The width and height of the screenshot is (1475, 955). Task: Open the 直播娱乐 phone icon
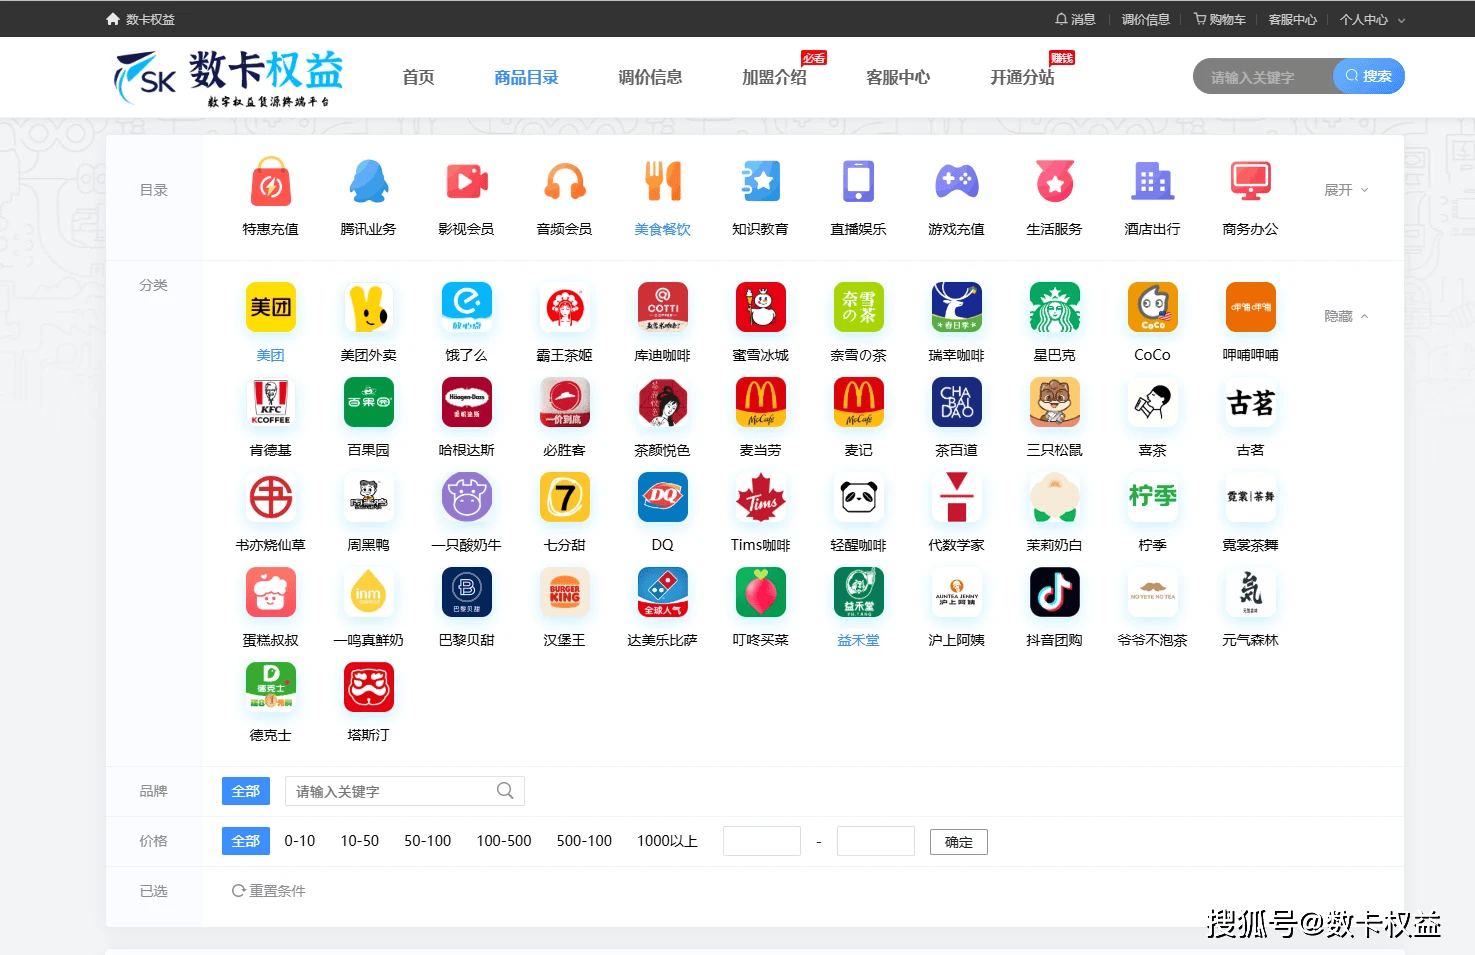click(858, 182)
